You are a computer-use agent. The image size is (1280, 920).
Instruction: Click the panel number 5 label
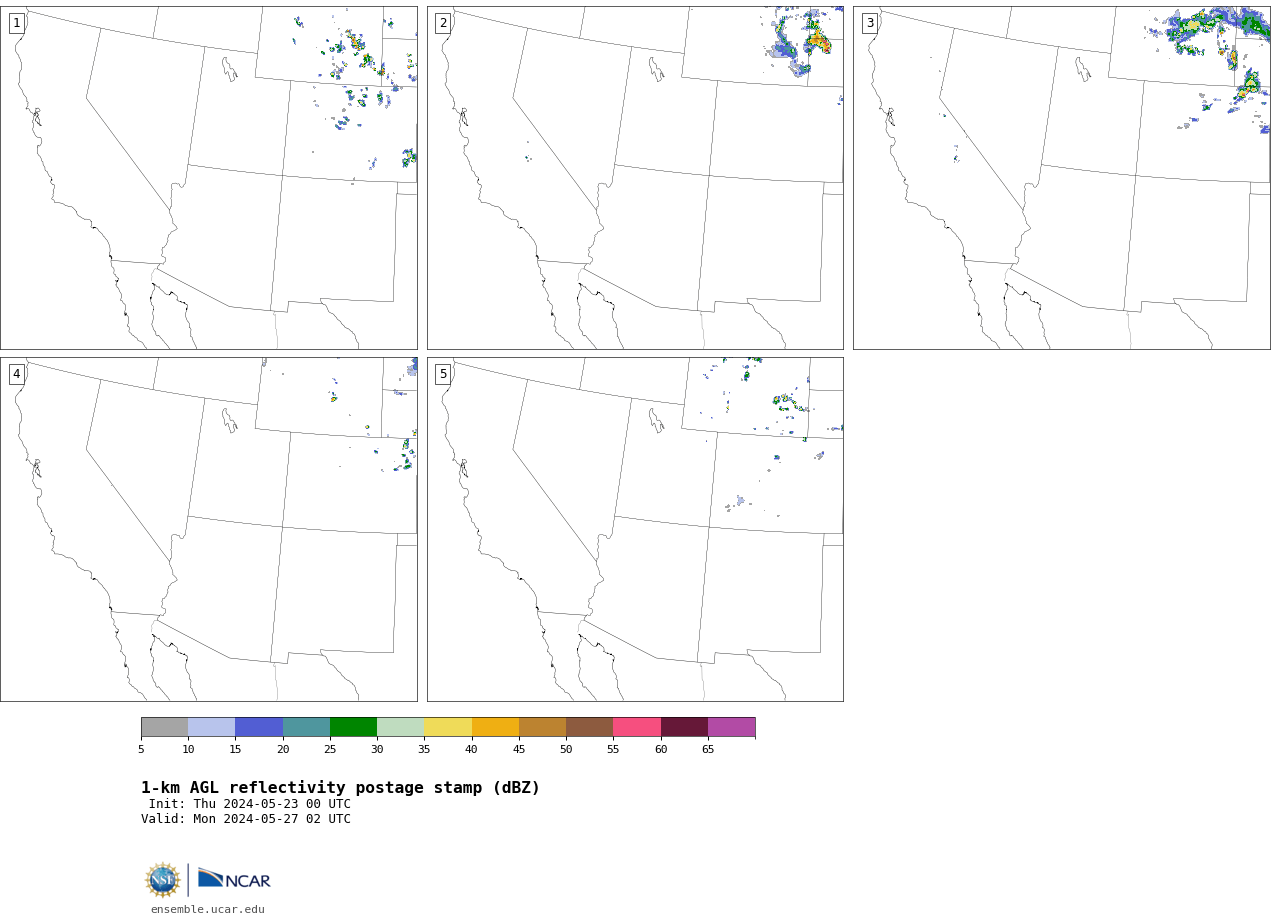443,374
